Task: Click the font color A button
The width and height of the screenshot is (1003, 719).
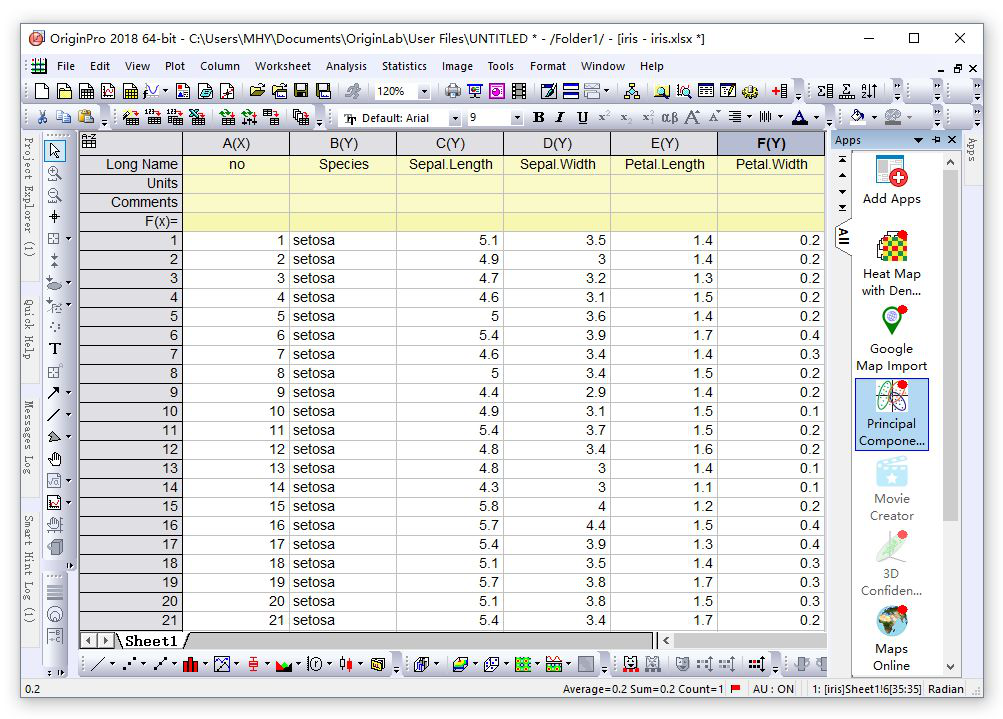Action: point(798,117)
